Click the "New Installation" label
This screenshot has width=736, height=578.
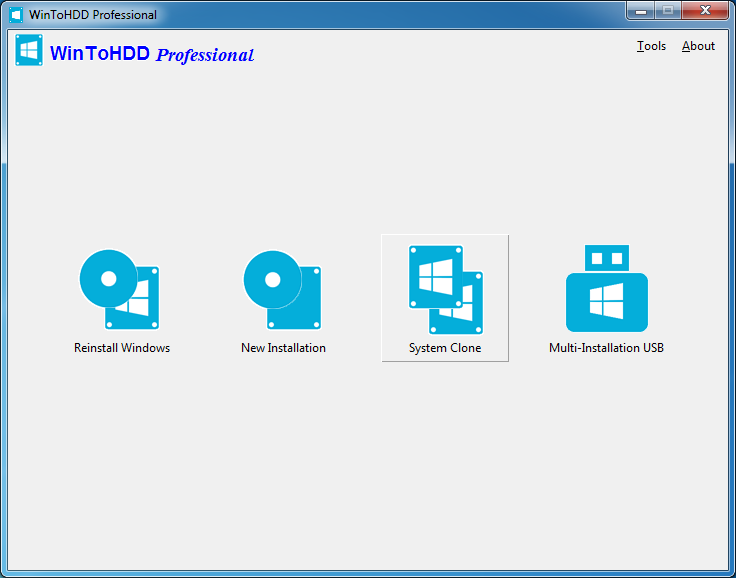[284, 348]
